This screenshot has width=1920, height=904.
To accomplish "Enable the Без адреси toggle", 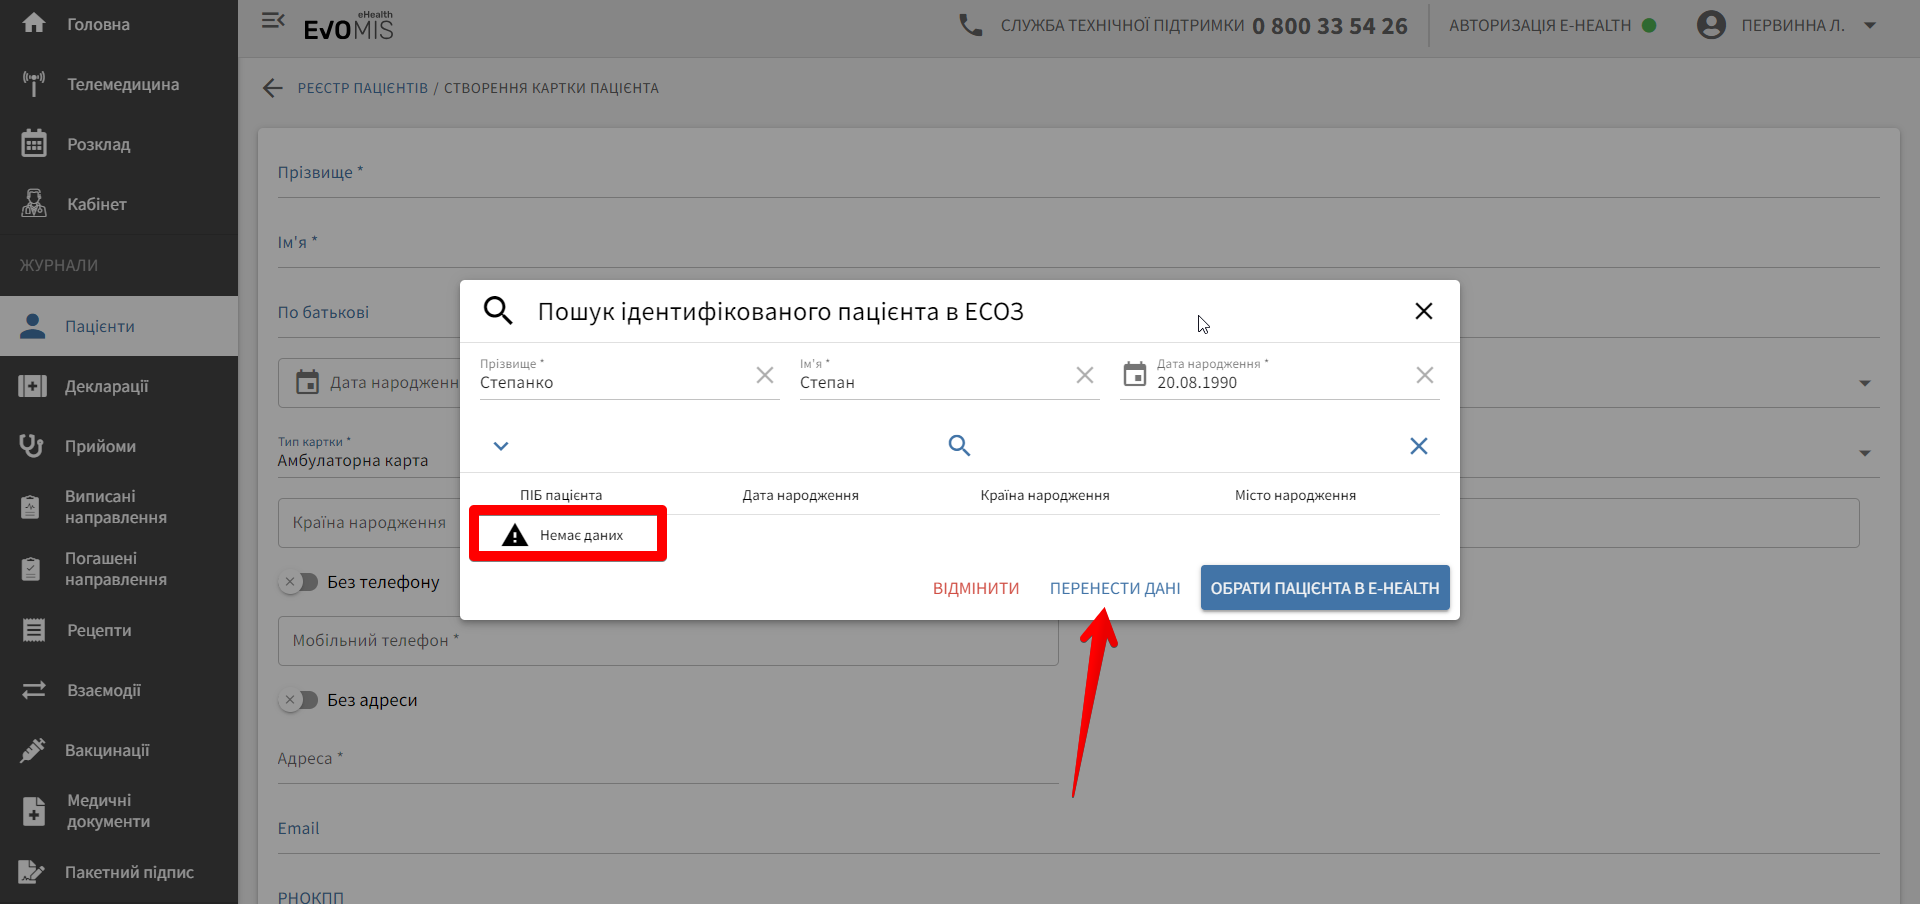I will tap(298, 700).
